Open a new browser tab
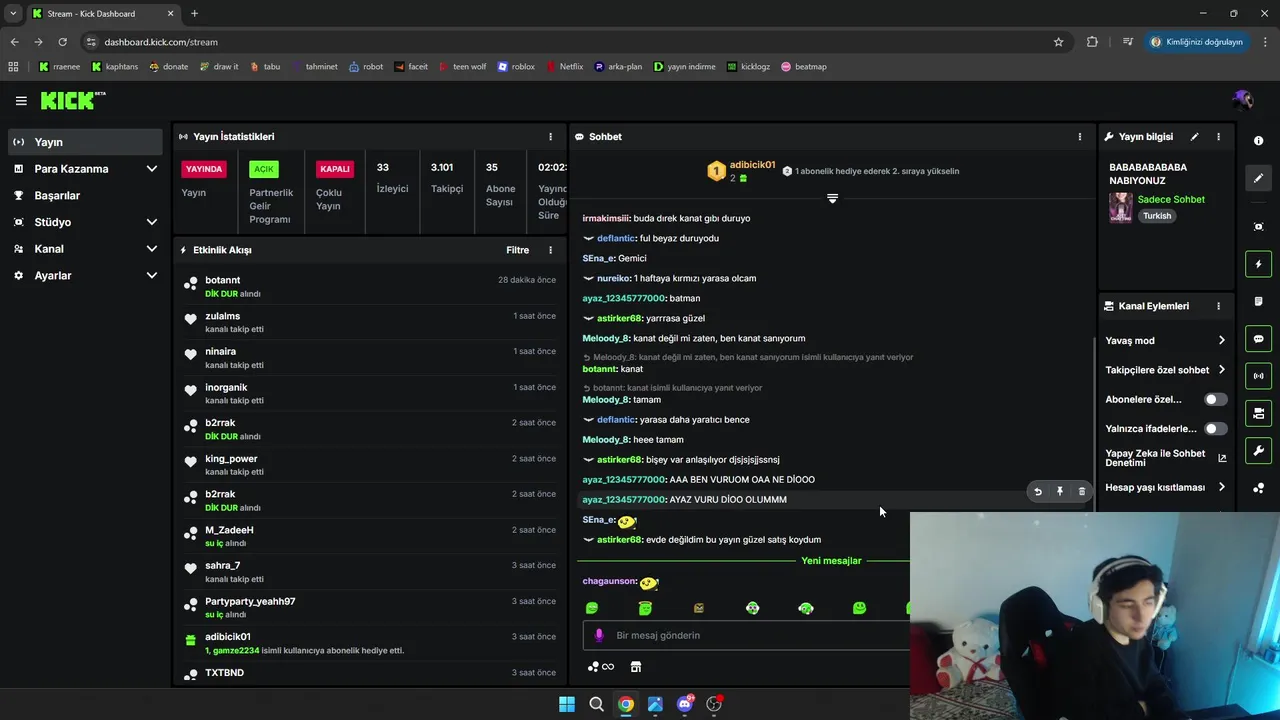This screenshot has height=720, width=1280. point(194,14)
